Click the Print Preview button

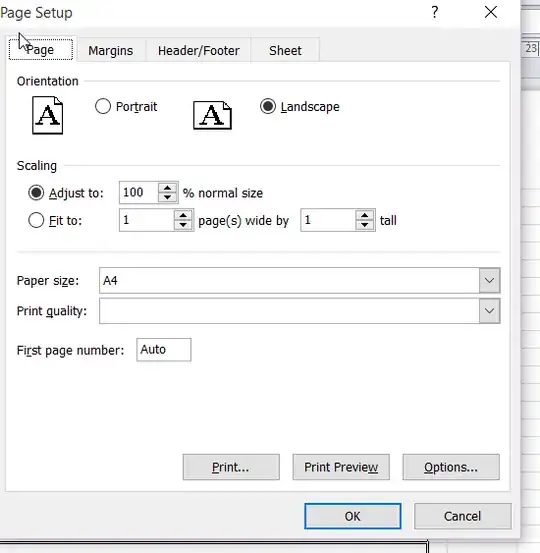tap(341, 467)
